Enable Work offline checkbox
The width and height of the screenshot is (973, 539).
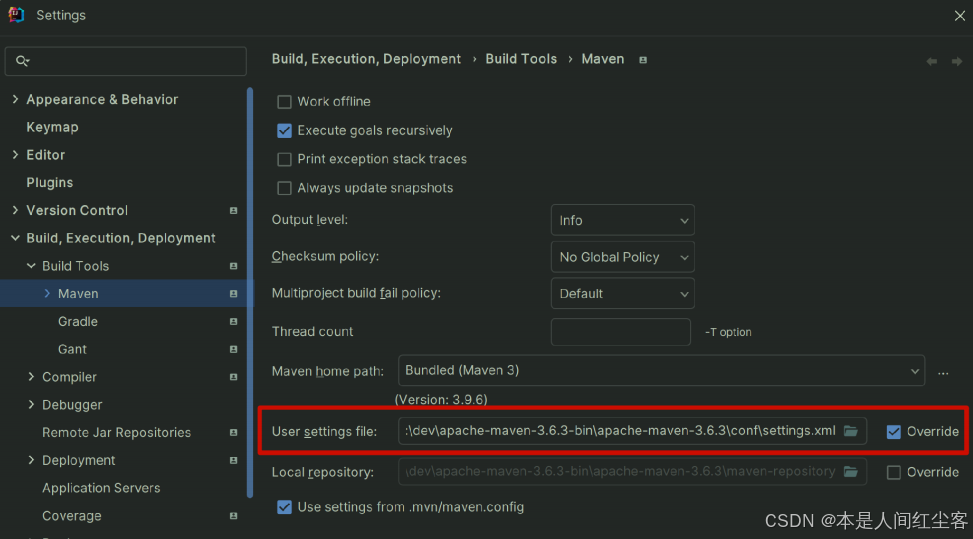click(x=284, y=102)
